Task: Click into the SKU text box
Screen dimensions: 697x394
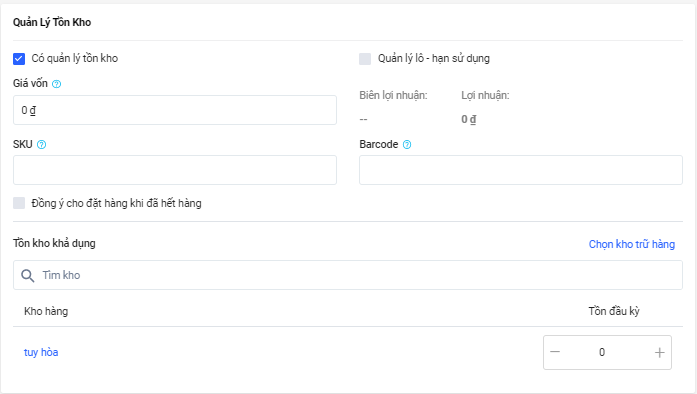Action: 175,170
